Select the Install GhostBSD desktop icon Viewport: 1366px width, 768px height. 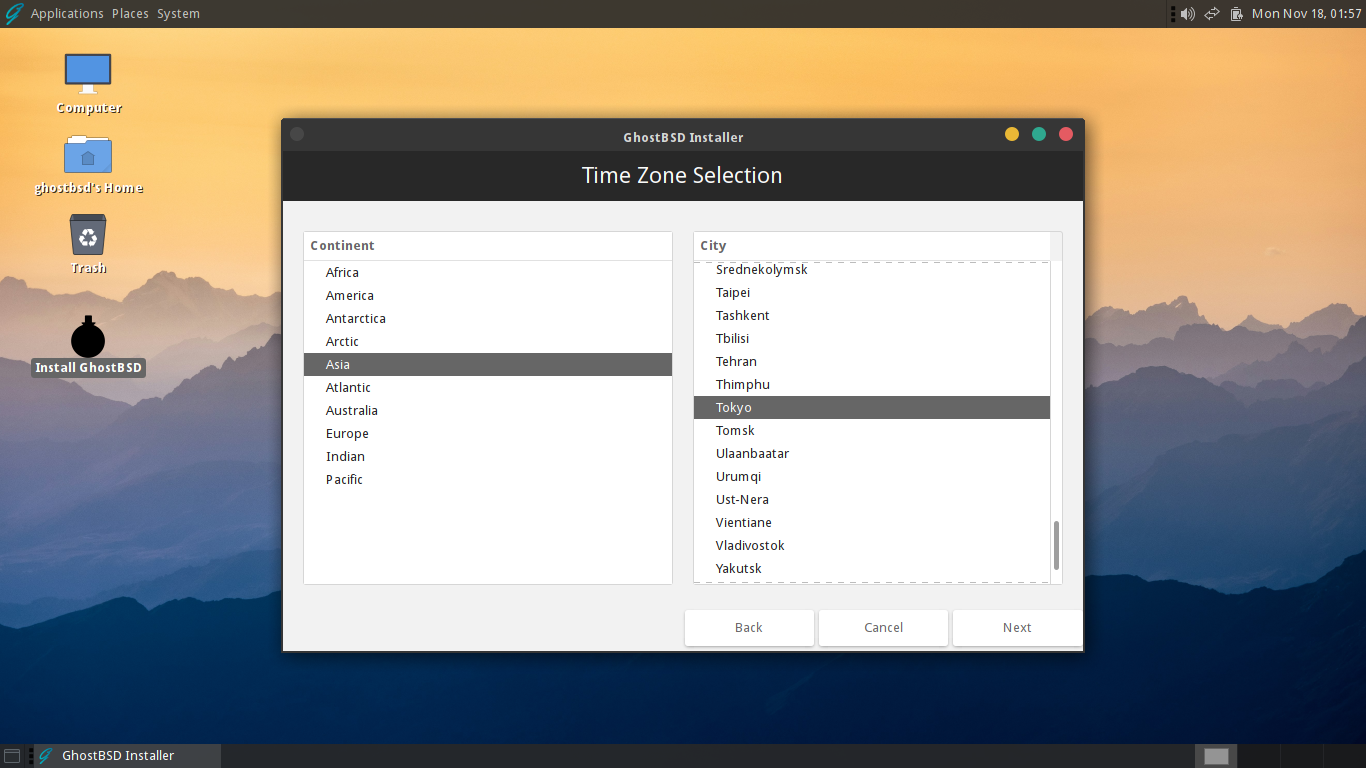88,346
